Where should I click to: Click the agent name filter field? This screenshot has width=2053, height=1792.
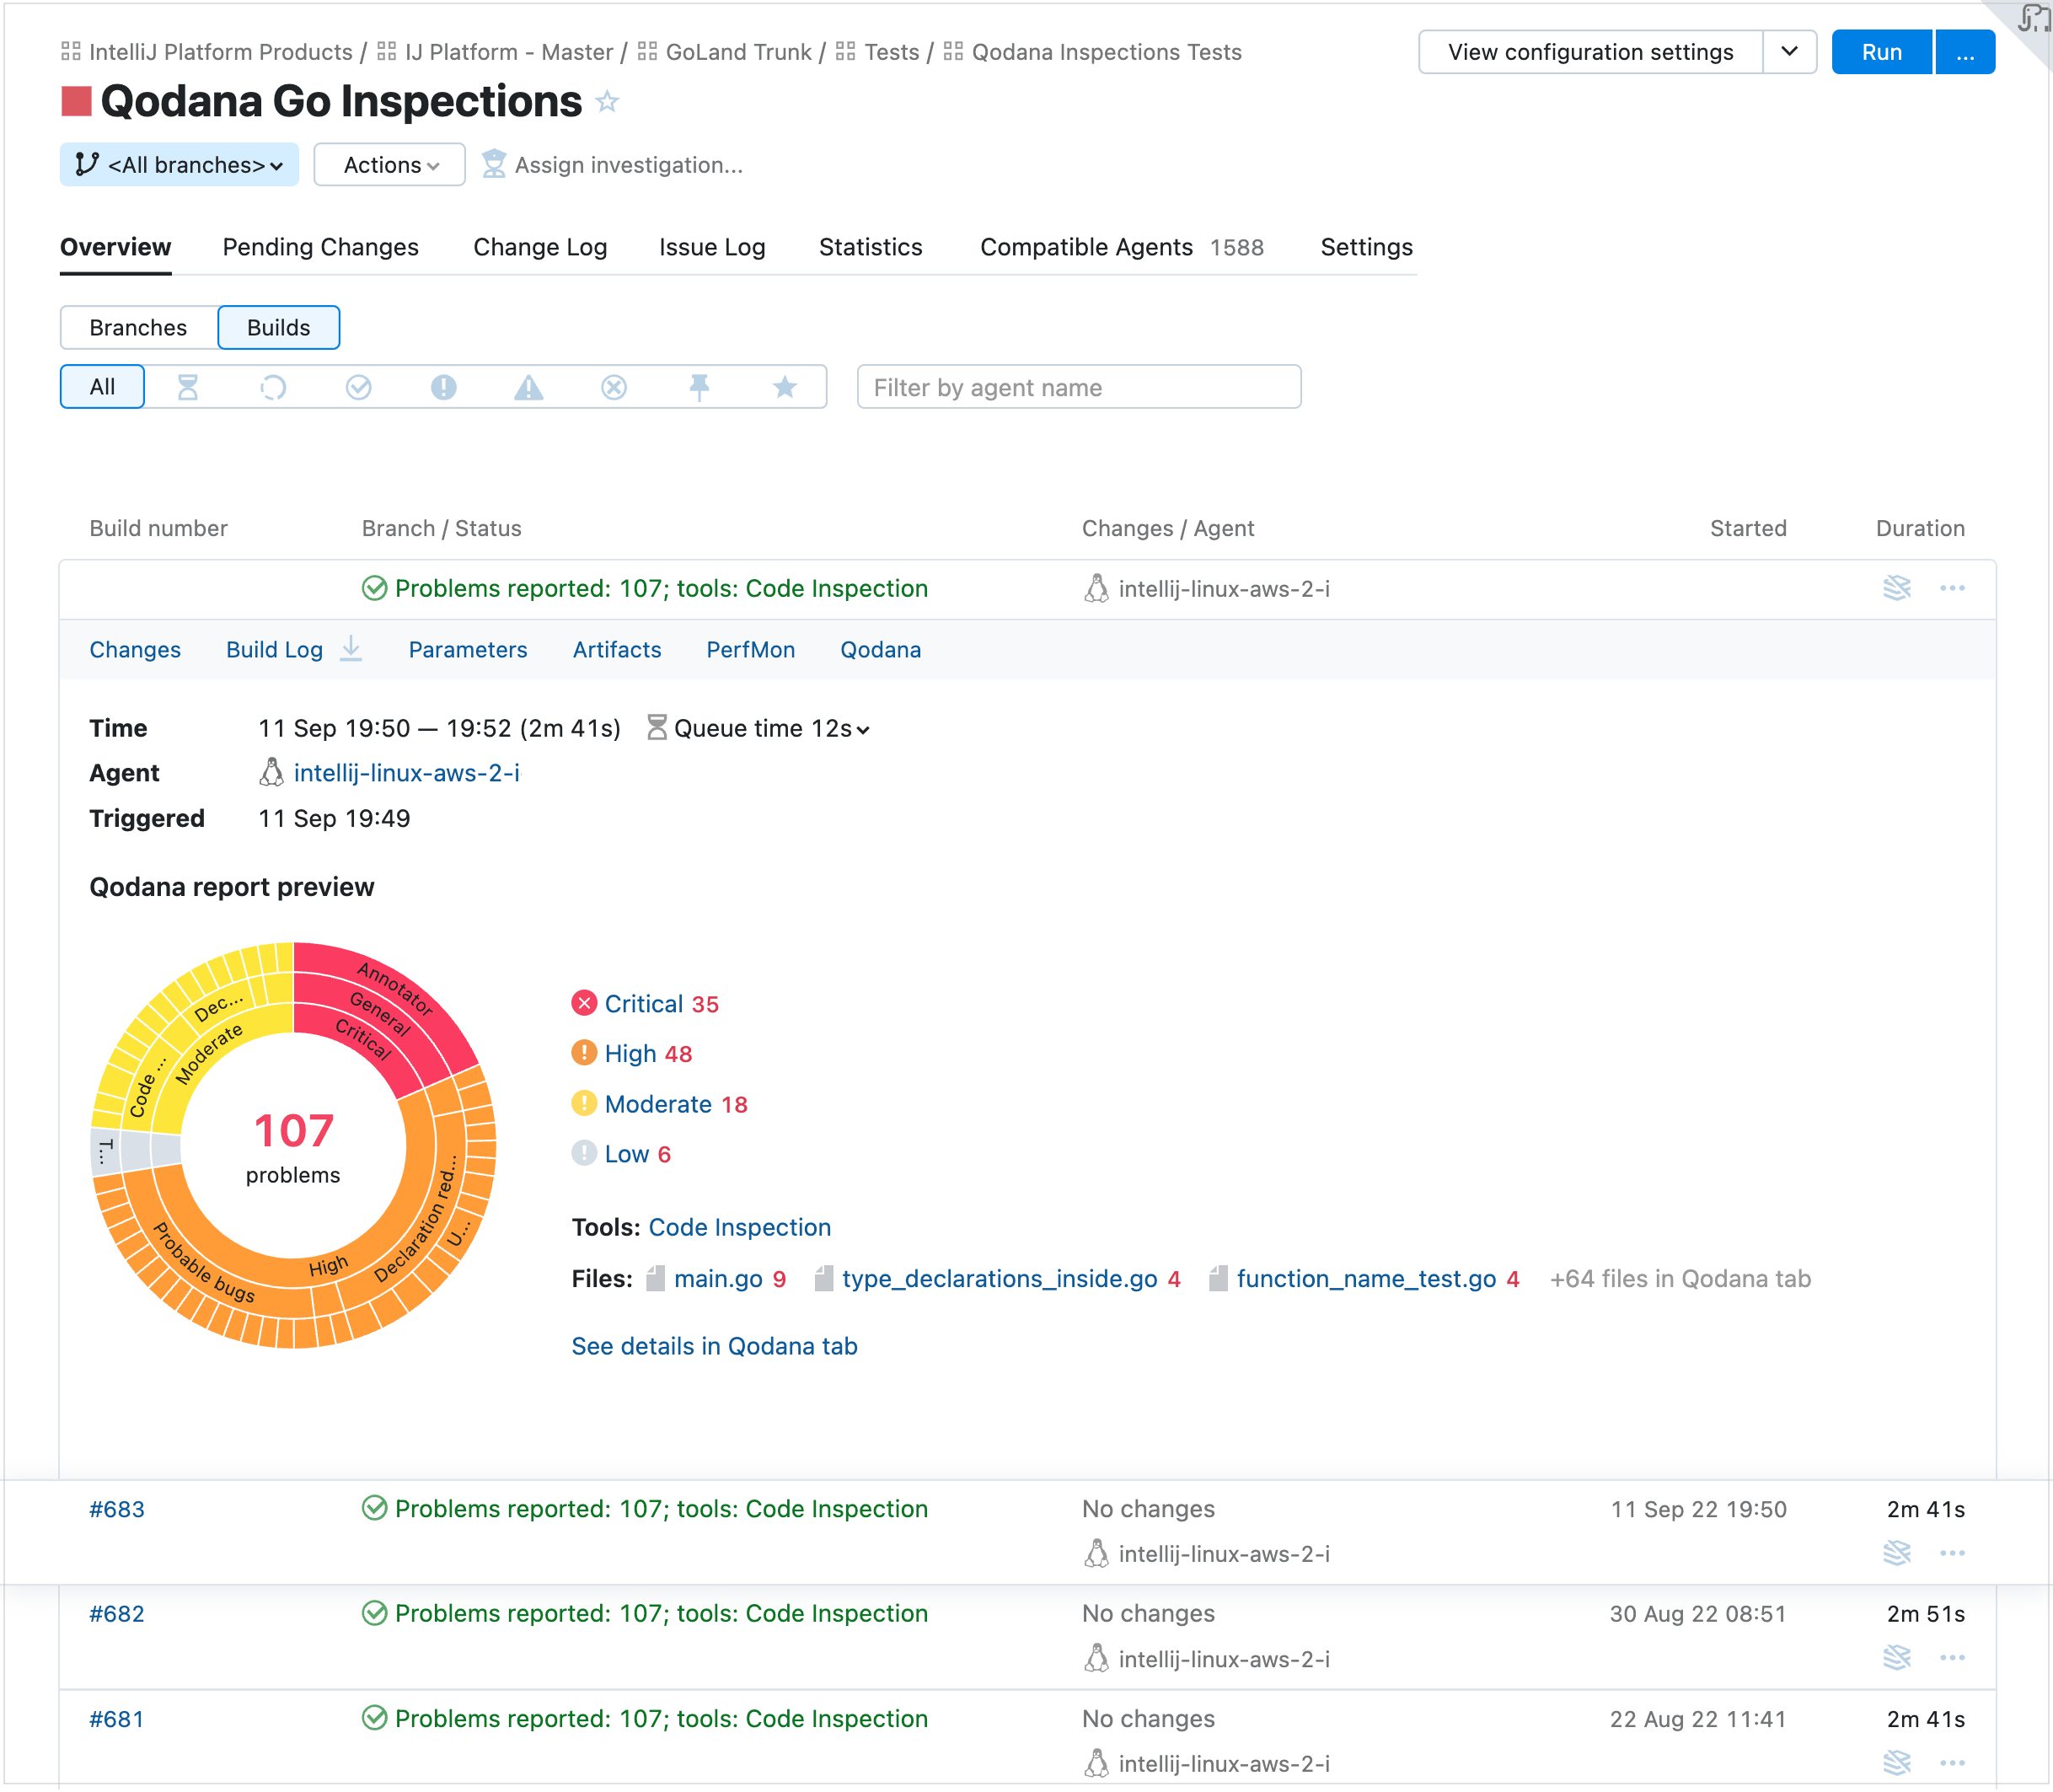1078,387
